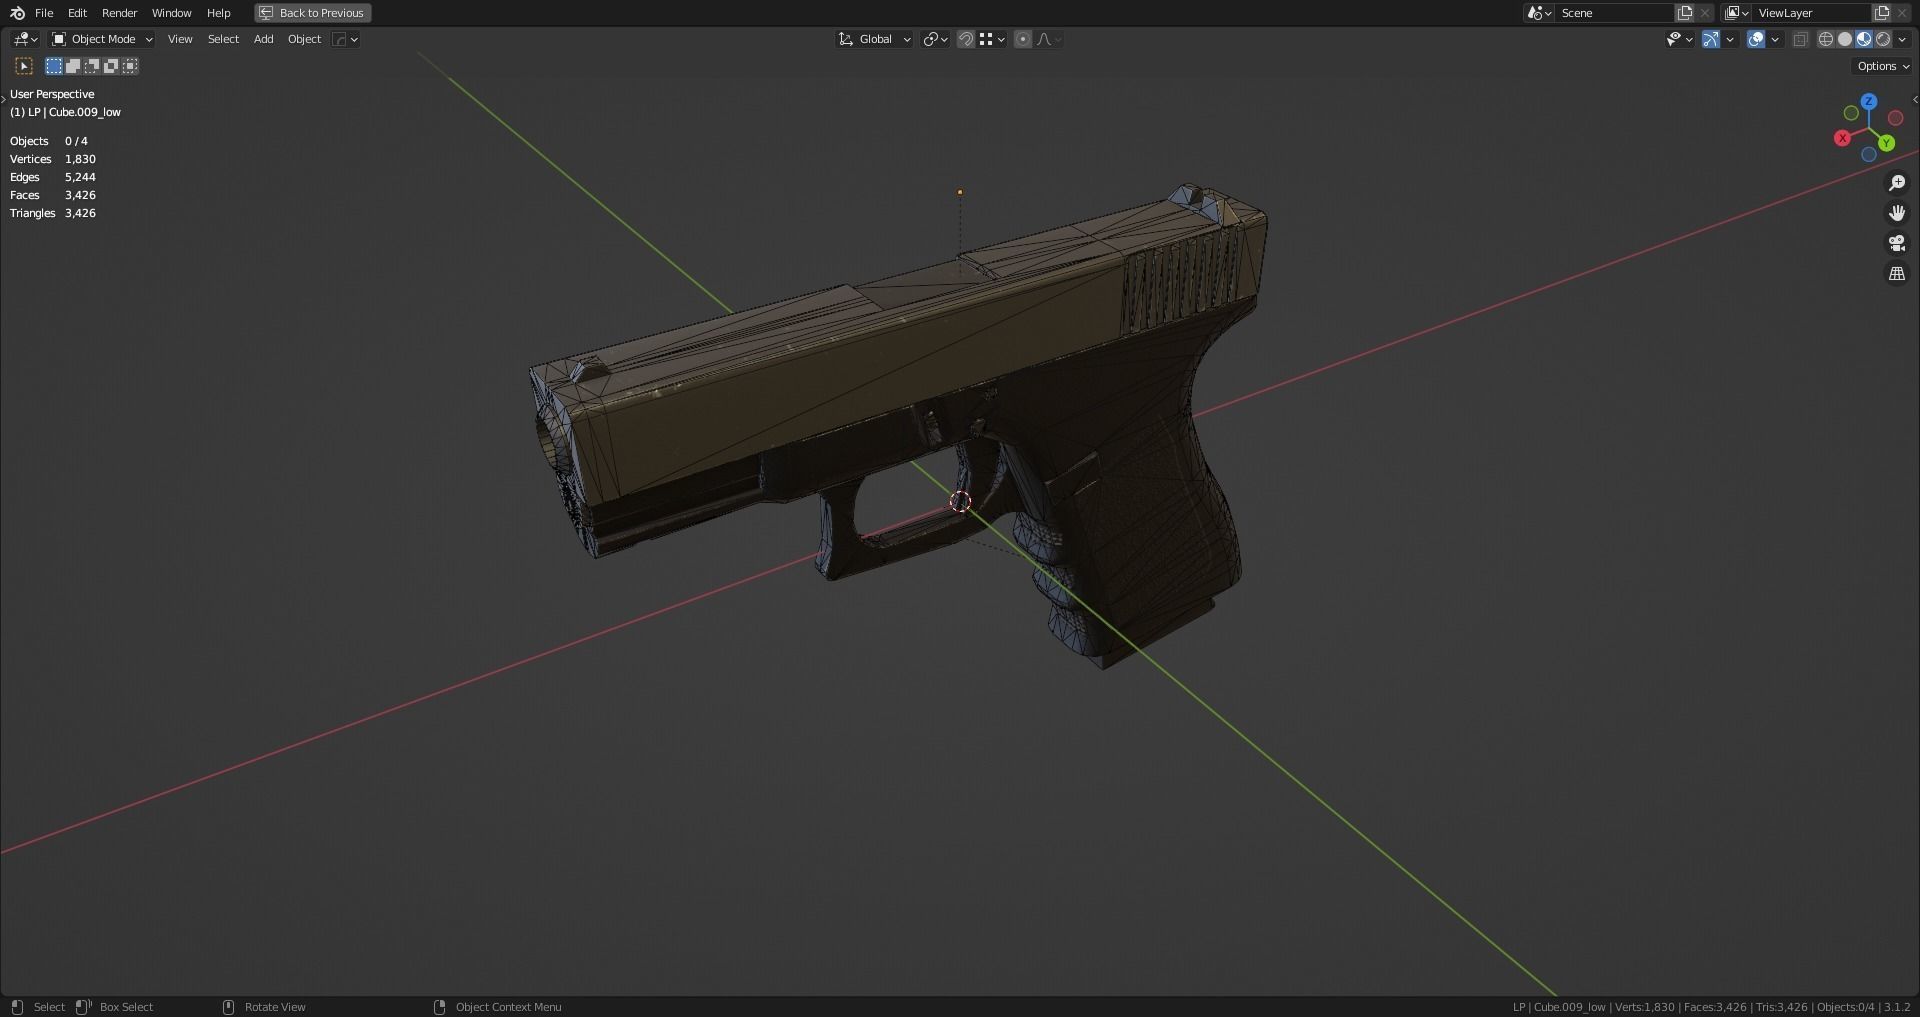Activate Rendered viewport shading

point(1883,39)
